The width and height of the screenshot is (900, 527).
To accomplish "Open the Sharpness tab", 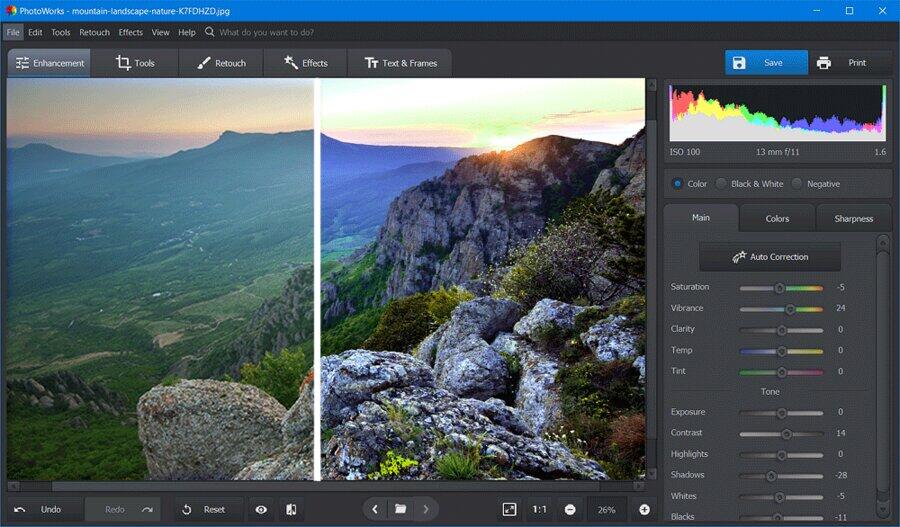I will (853, 218).
